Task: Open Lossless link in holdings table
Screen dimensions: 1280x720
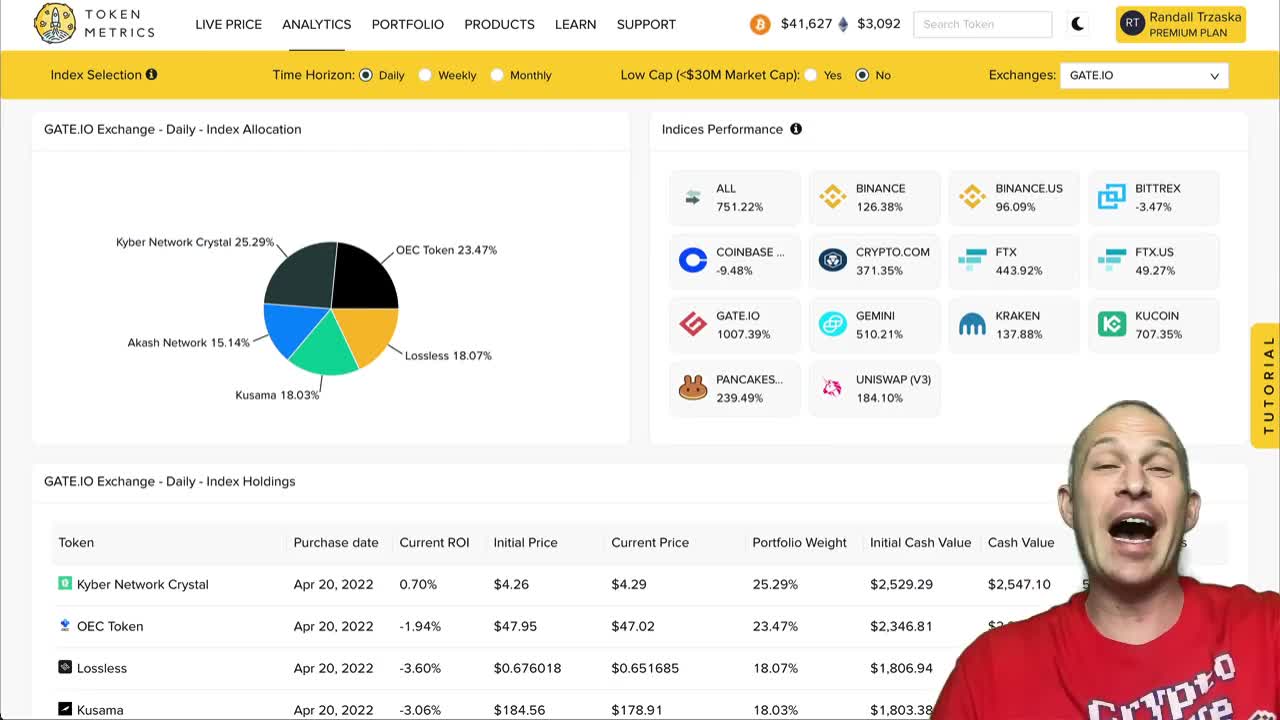Action: (102, 668)
